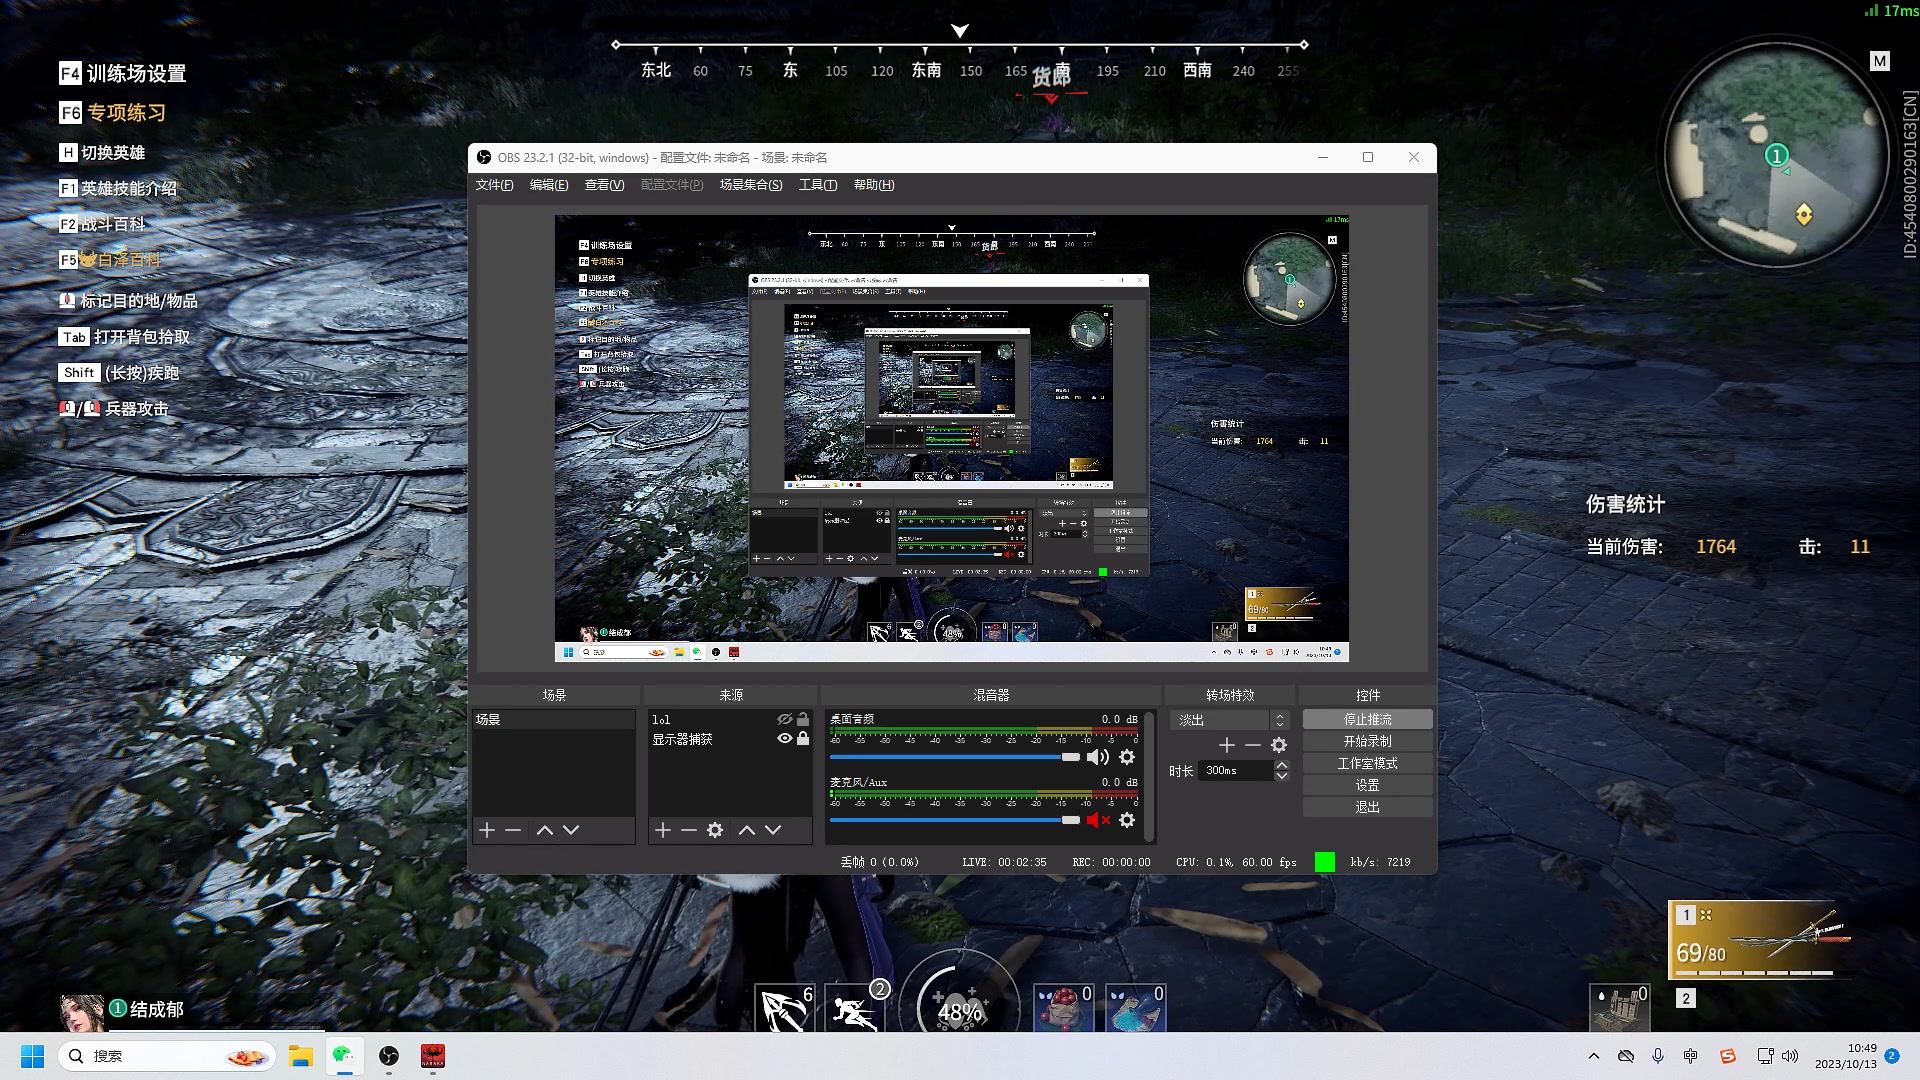Click 开始录制 to start recording
This screenshot has height=1080, width=1920.
(x=1367, y=741)
